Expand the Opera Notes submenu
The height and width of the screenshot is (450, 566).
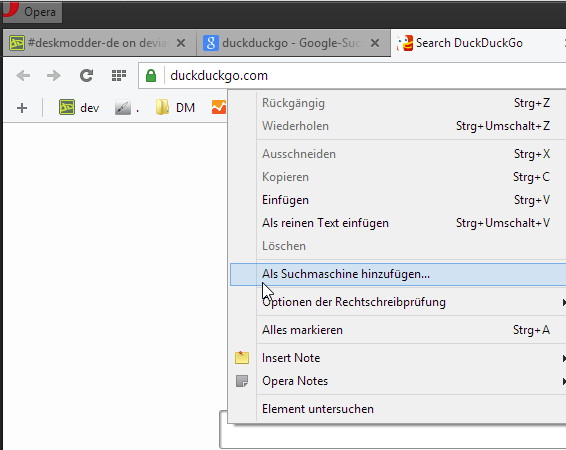click(x=398, y=381)
